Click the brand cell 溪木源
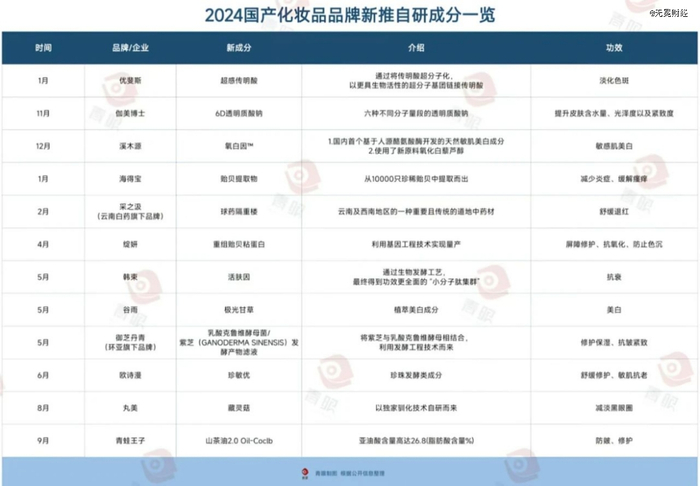 pyautogui.click(x=130, y=146)
